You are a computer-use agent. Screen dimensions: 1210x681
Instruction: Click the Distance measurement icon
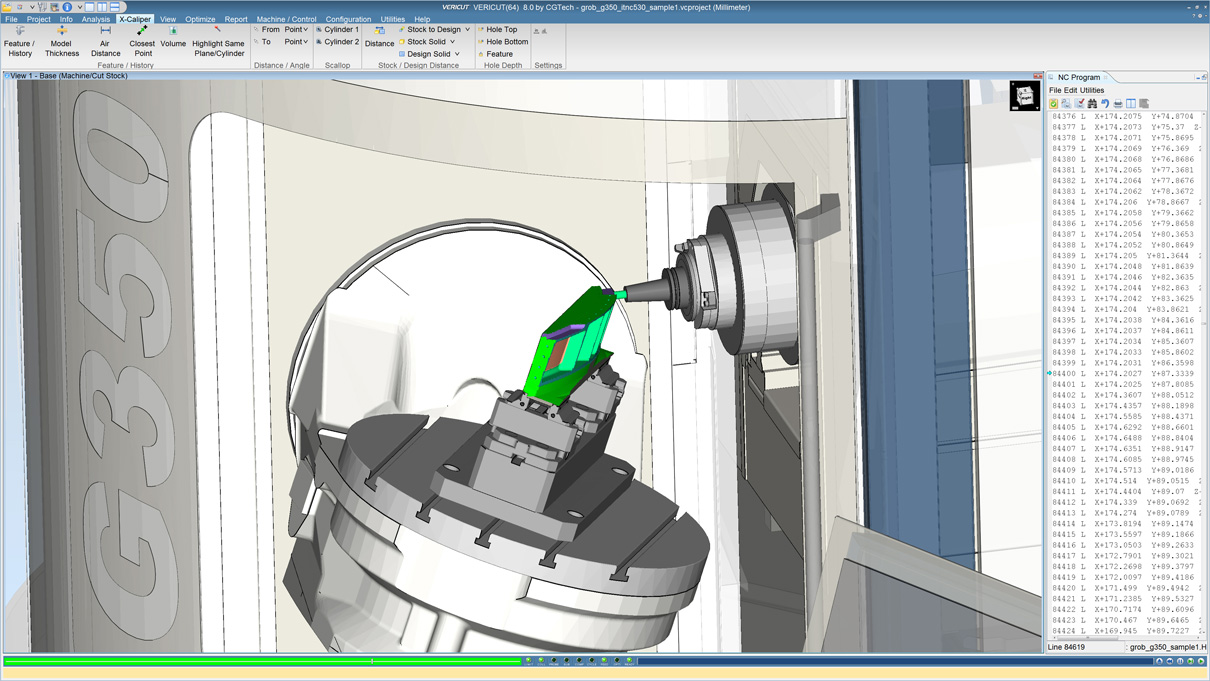(x=379, y=37)
